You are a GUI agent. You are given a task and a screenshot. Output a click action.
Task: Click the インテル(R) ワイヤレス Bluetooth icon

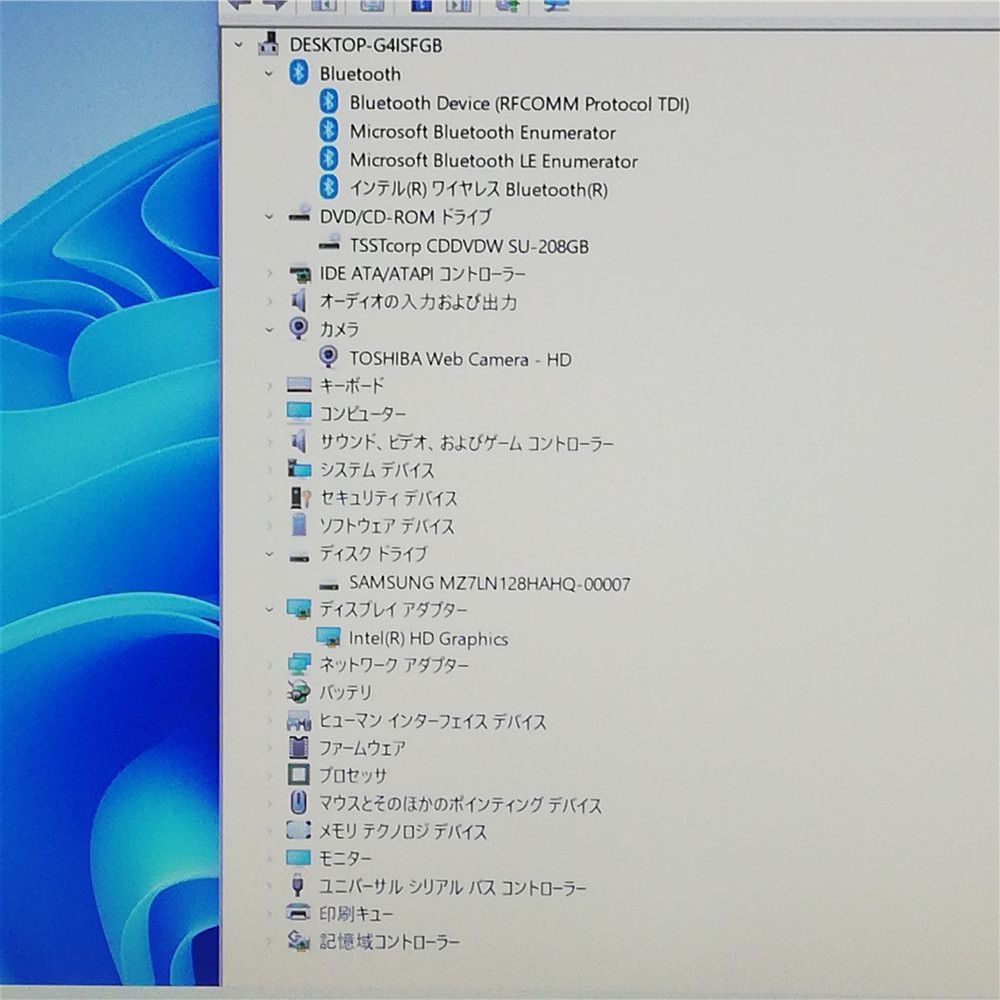click(328, 188)
